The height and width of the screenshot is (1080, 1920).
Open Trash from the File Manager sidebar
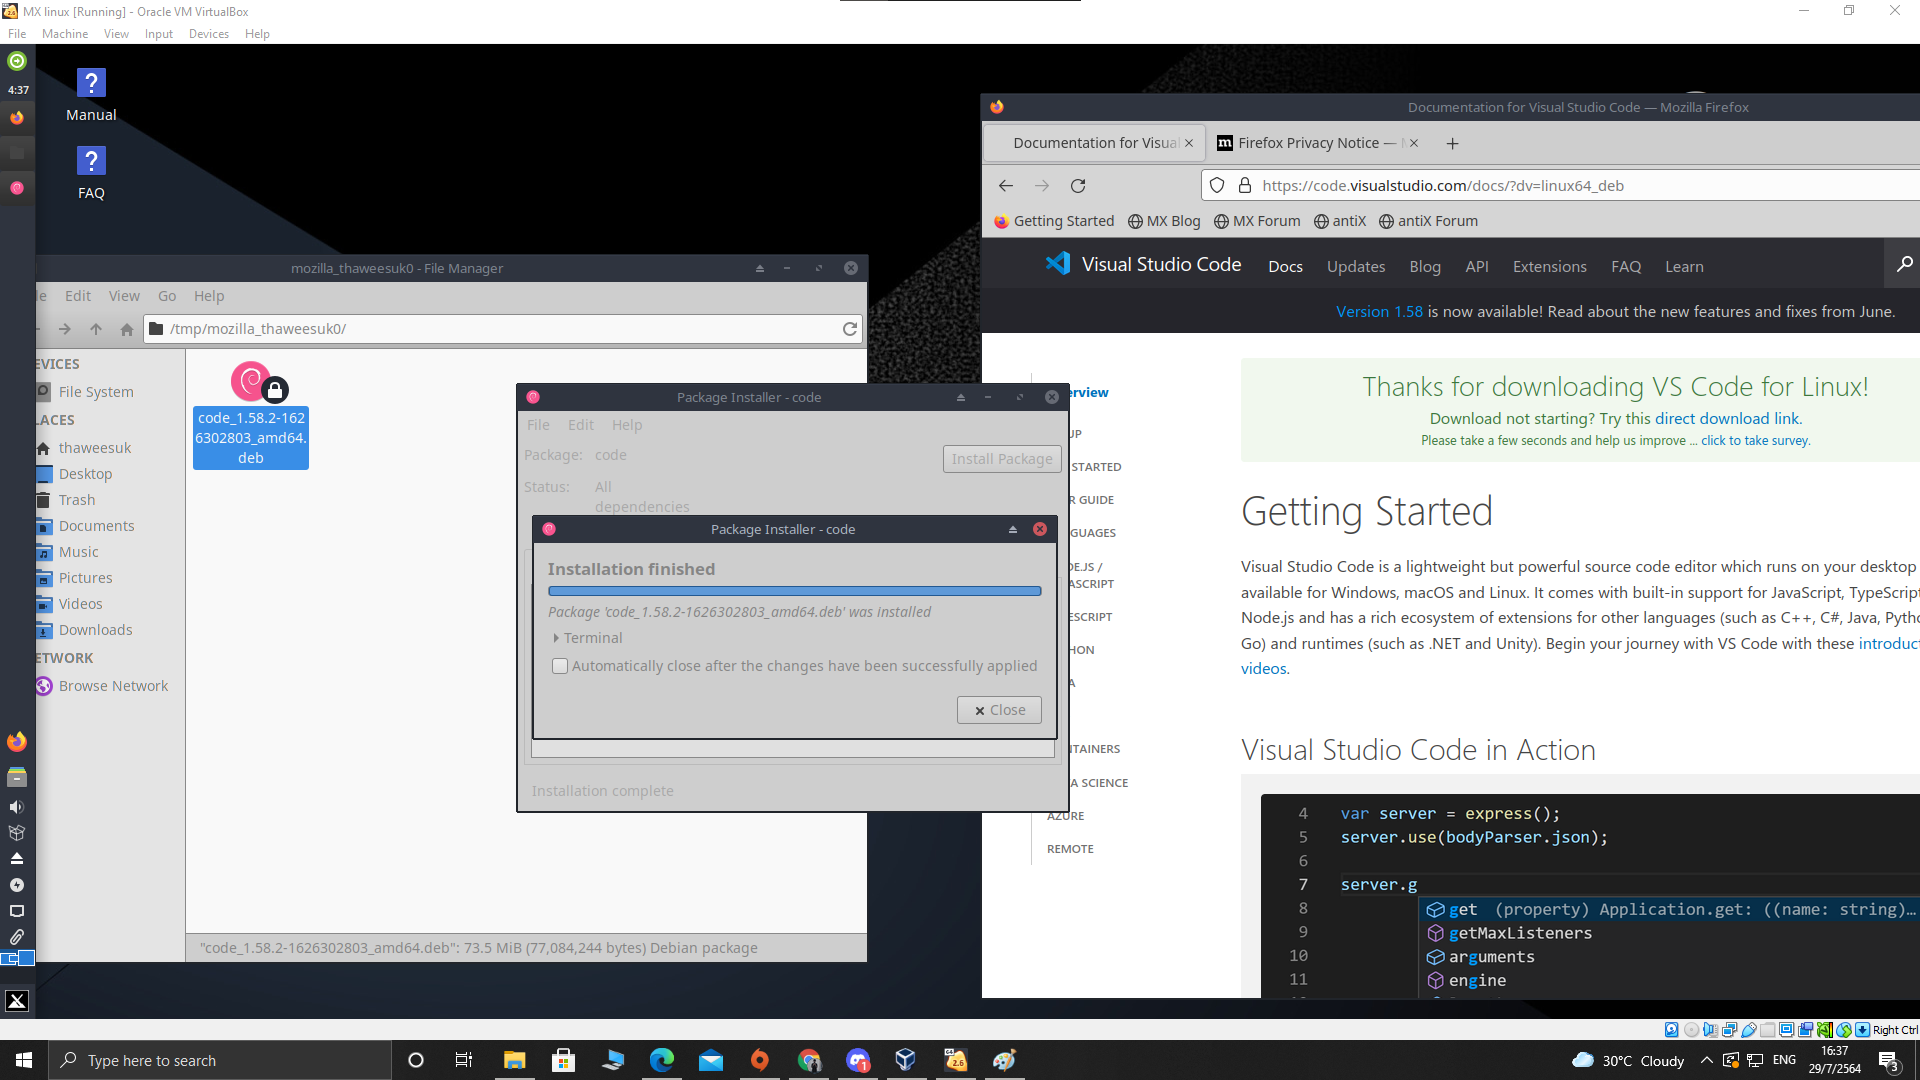pyautogui.click(x=76, y=499)
